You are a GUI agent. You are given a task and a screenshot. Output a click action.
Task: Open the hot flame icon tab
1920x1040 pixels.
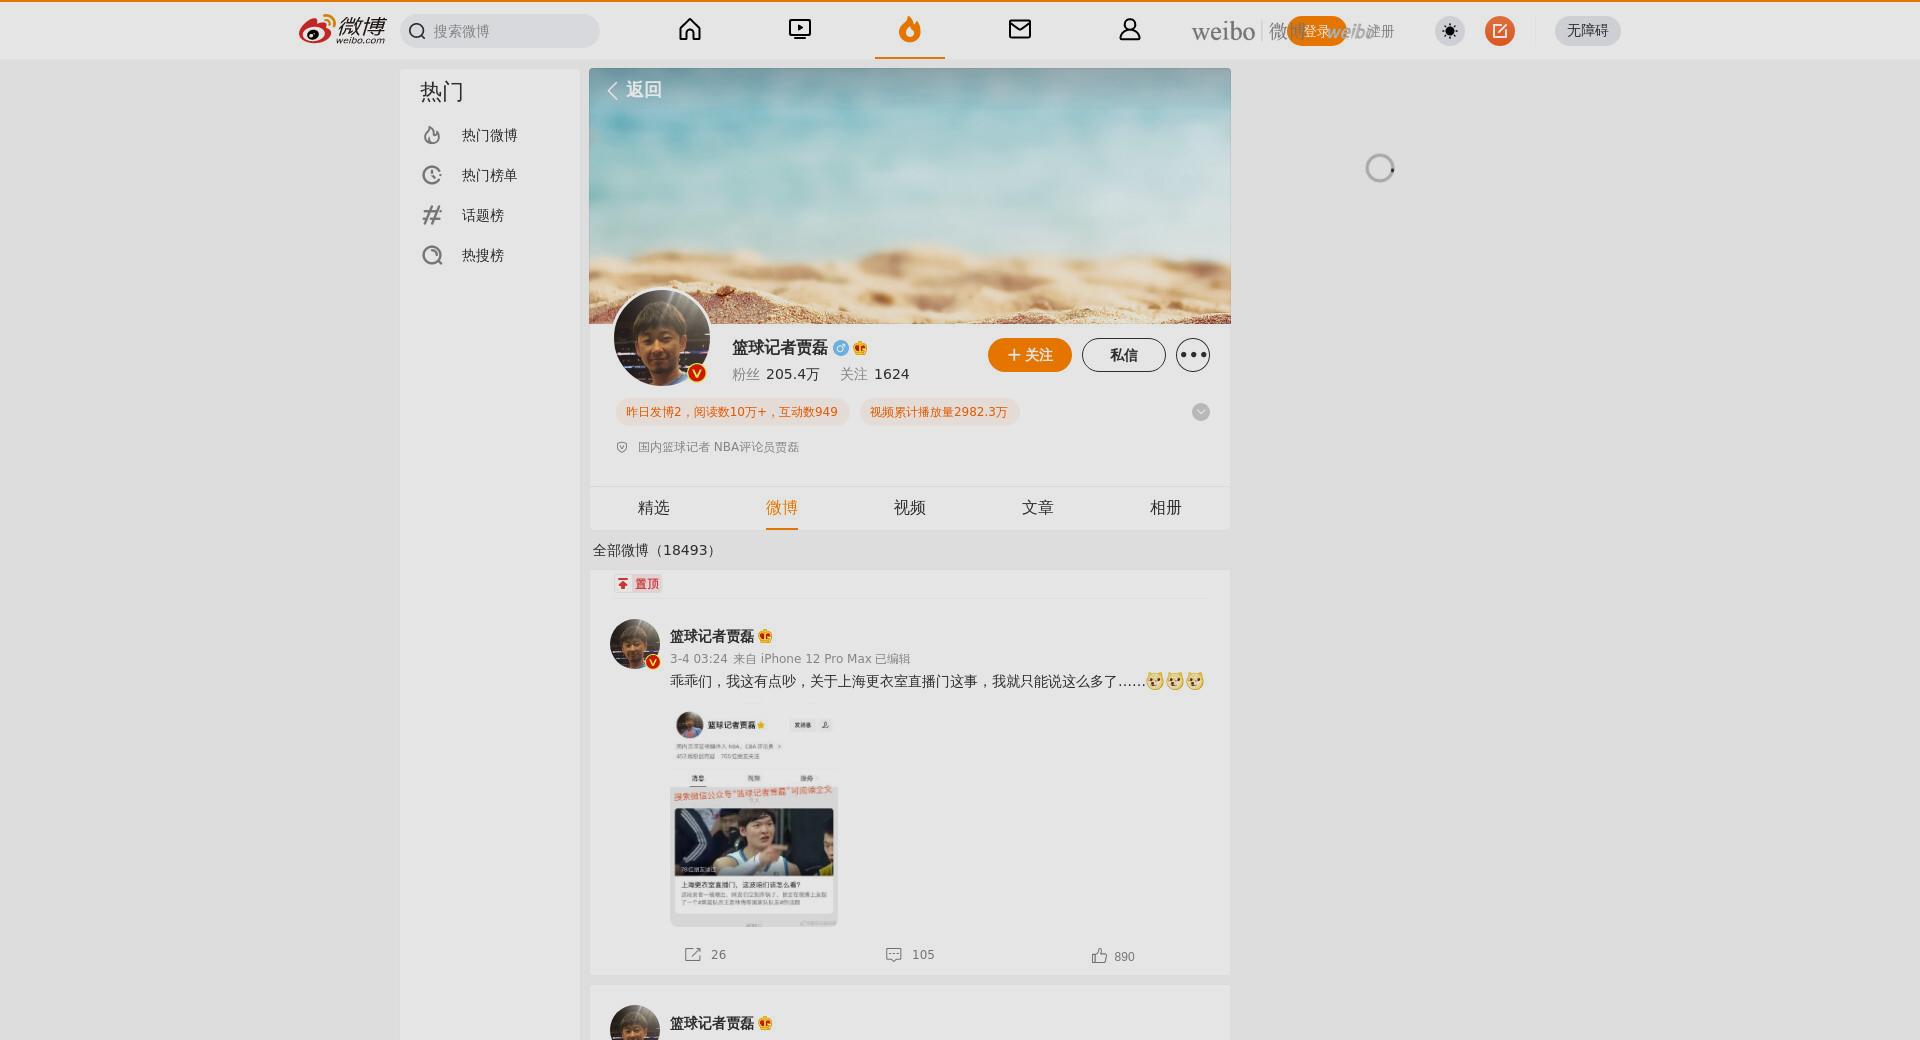[x=909, y=30]
